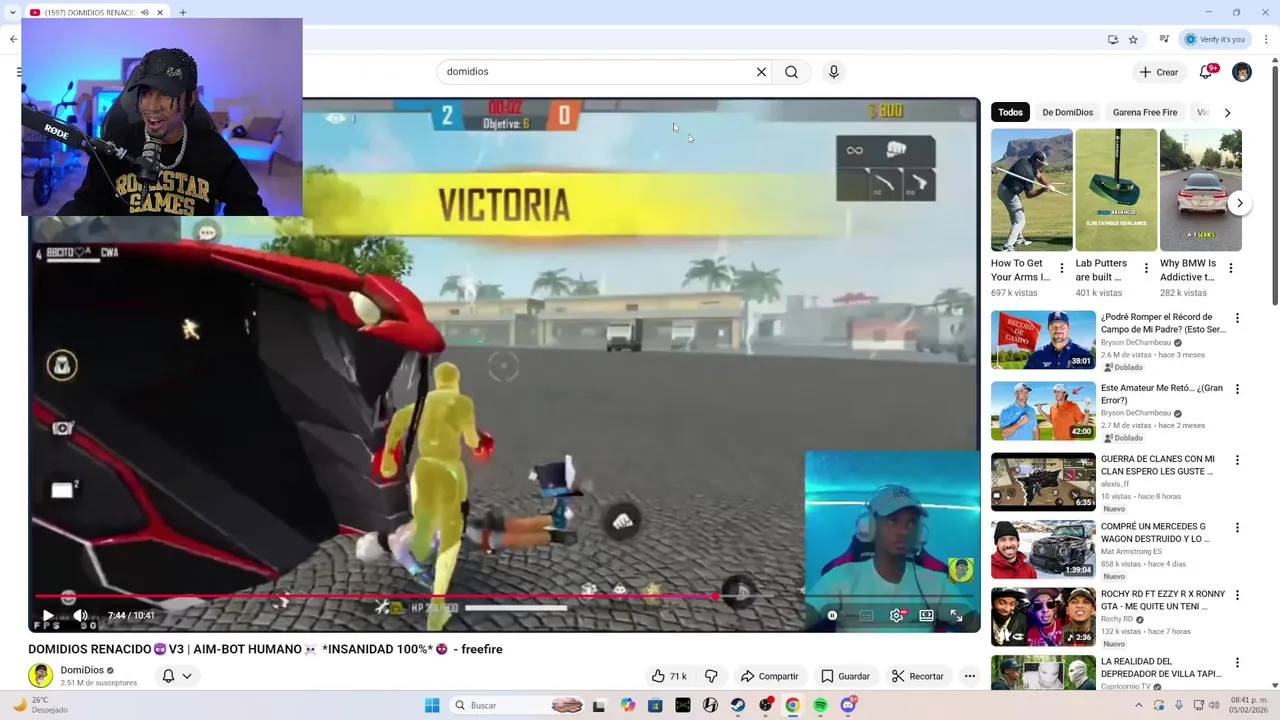
Task: Select the De DomiDios filter chip
Action: pos(1067,112)
